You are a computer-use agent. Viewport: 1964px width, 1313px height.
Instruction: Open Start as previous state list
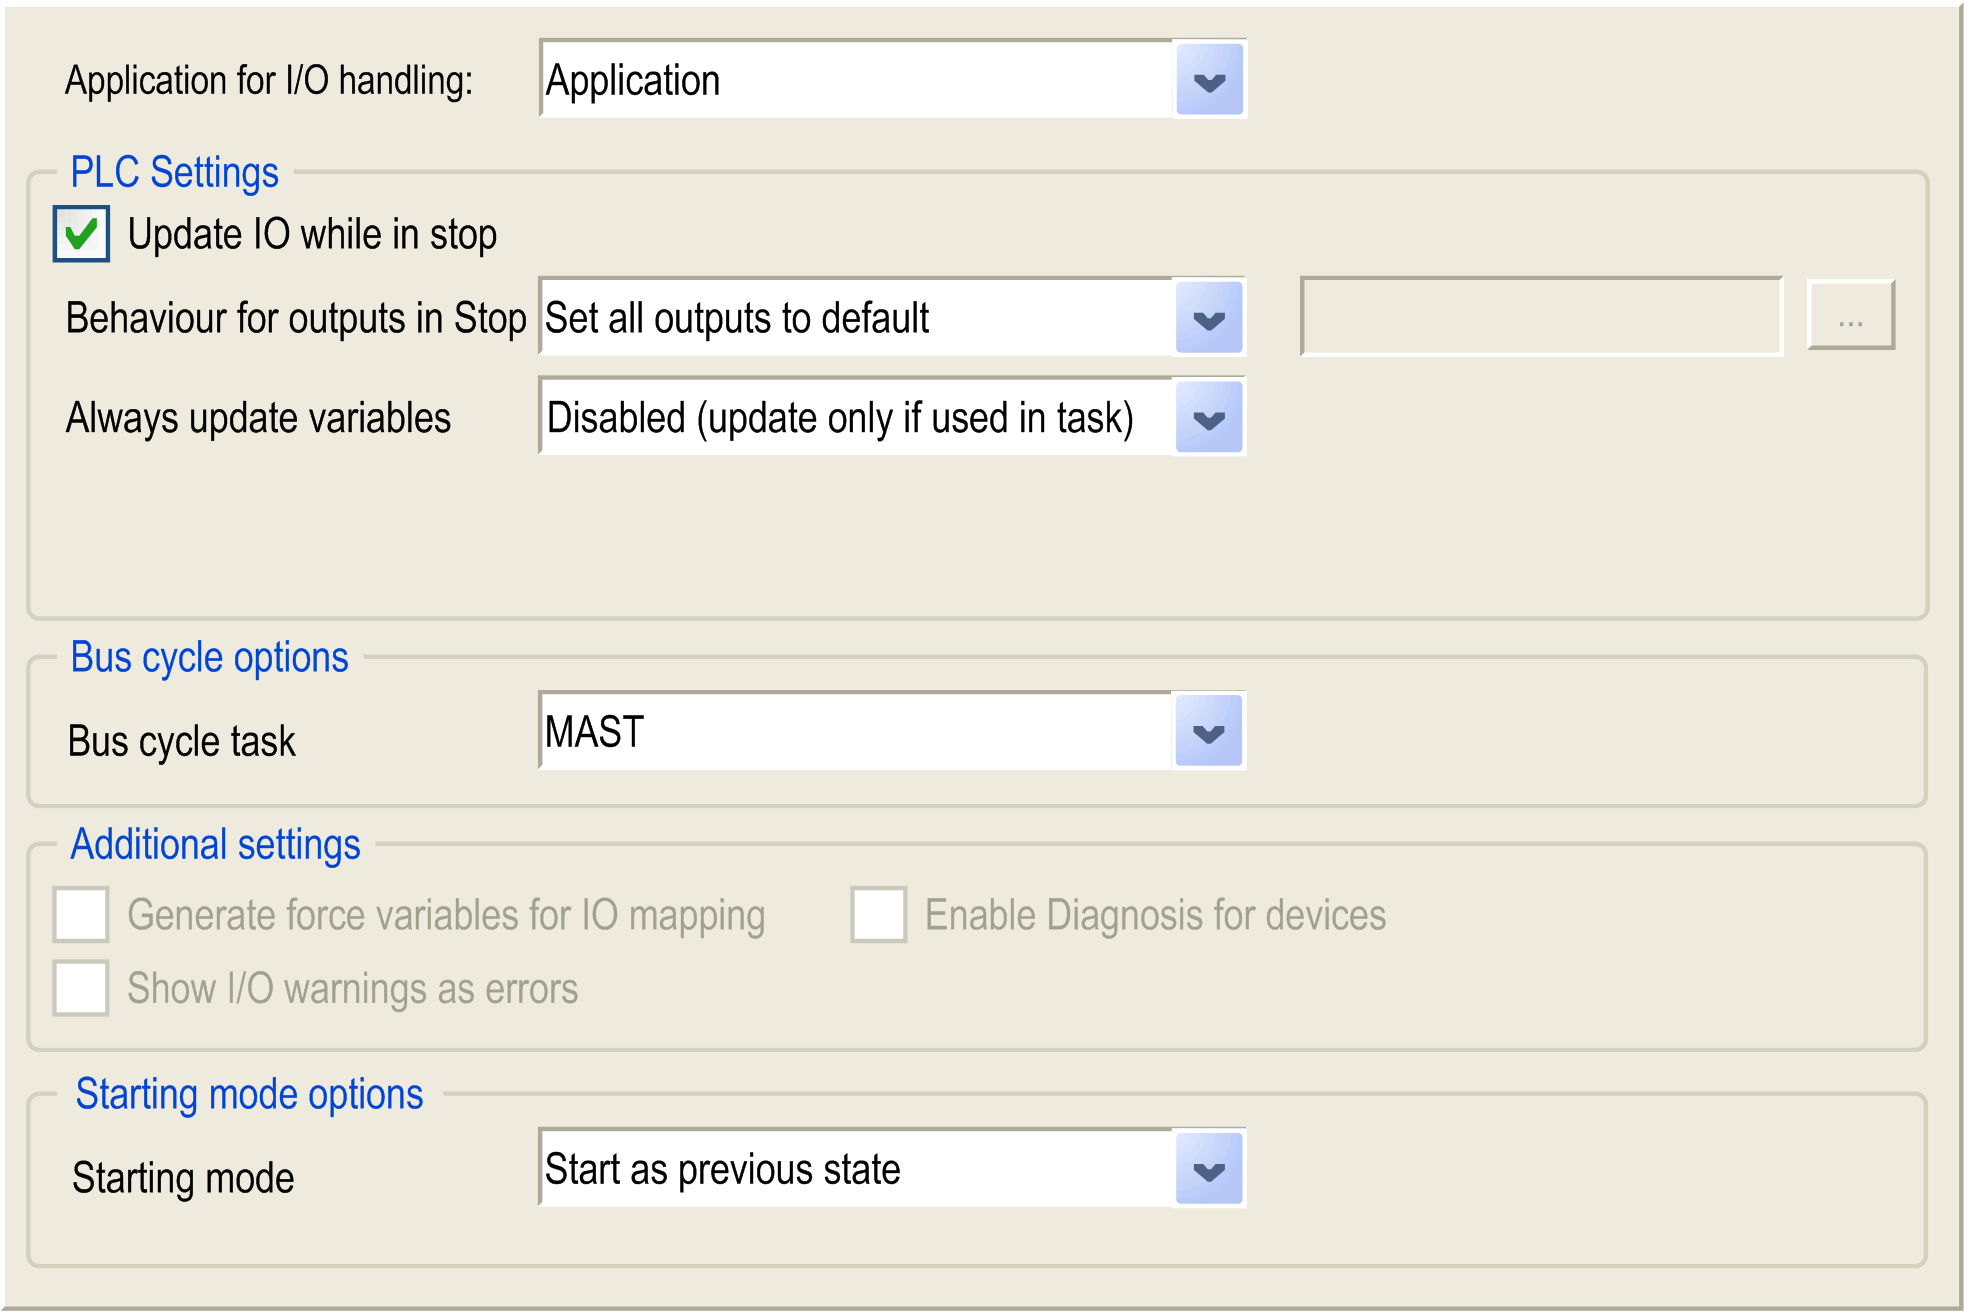click(855, 1169)
